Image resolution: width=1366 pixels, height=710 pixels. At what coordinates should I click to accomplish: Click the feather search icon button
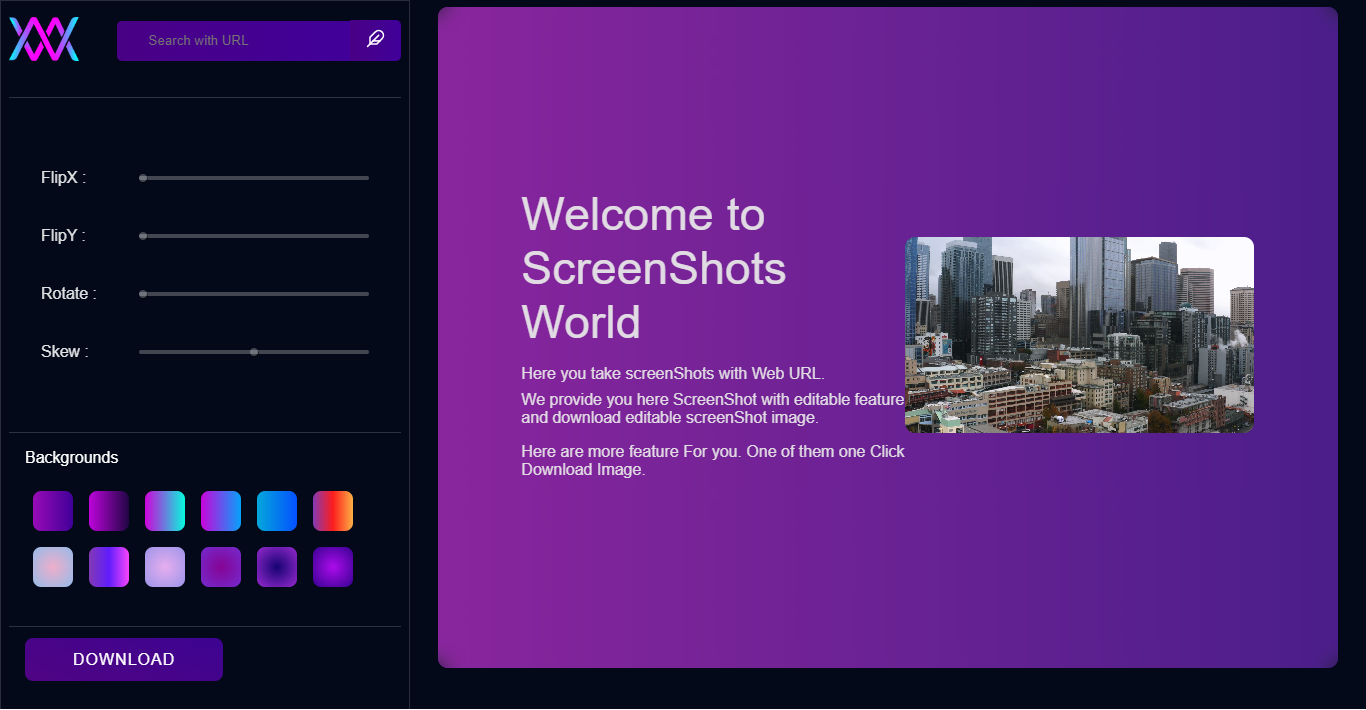tap(375, 40)
